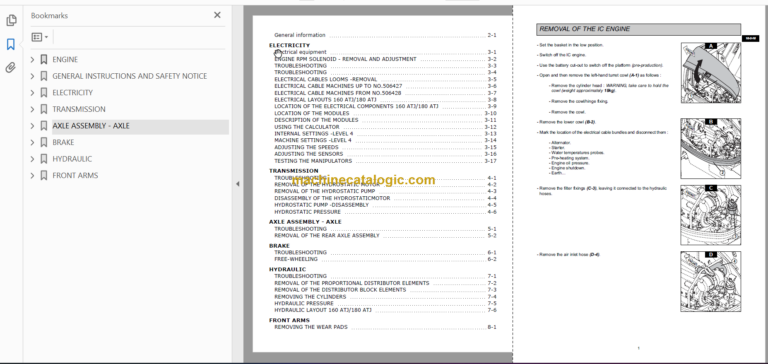Click 'DISASSEMBLY OF THE HYDROSTATICMOTOR' entry
This screenshot has width=768, height=364.
(332, 198)
